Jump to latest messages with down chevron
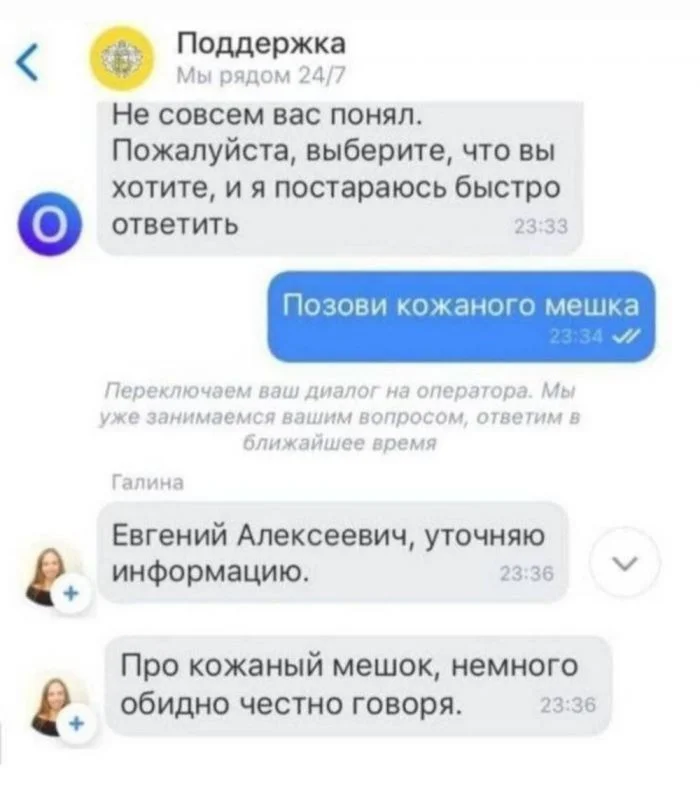Screen dimensions: 700x788 [x=625, y=562]
